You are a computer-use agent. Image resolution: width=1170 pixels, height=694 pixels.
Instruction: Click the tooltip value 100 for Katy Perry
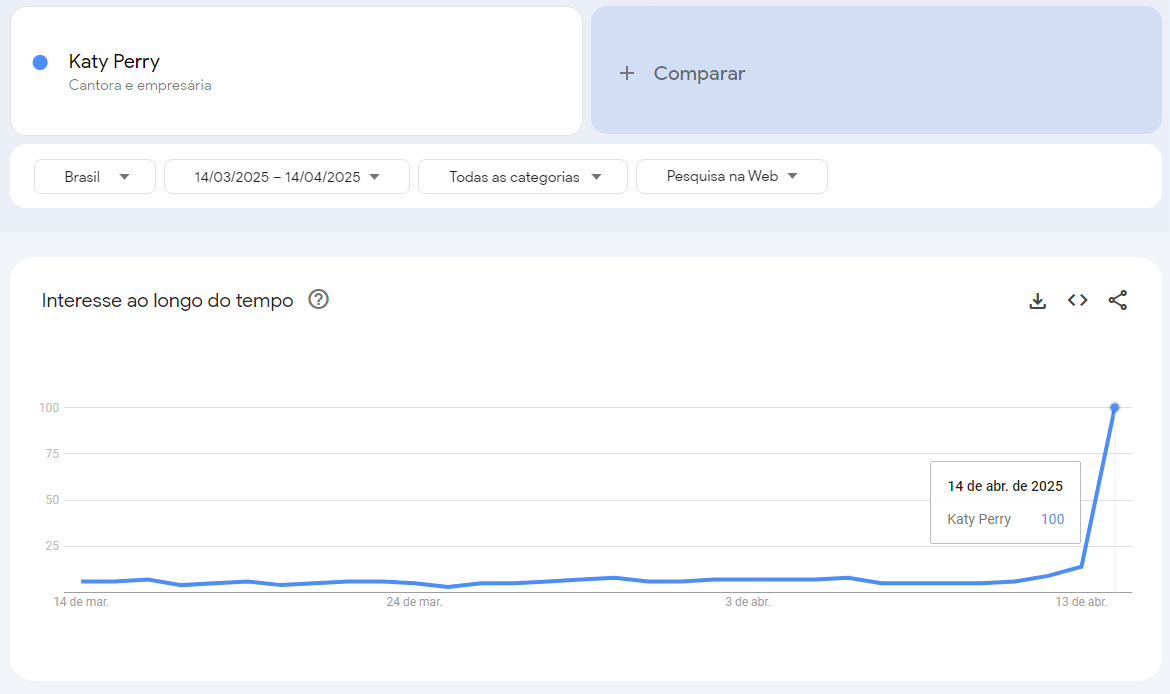1052,519
